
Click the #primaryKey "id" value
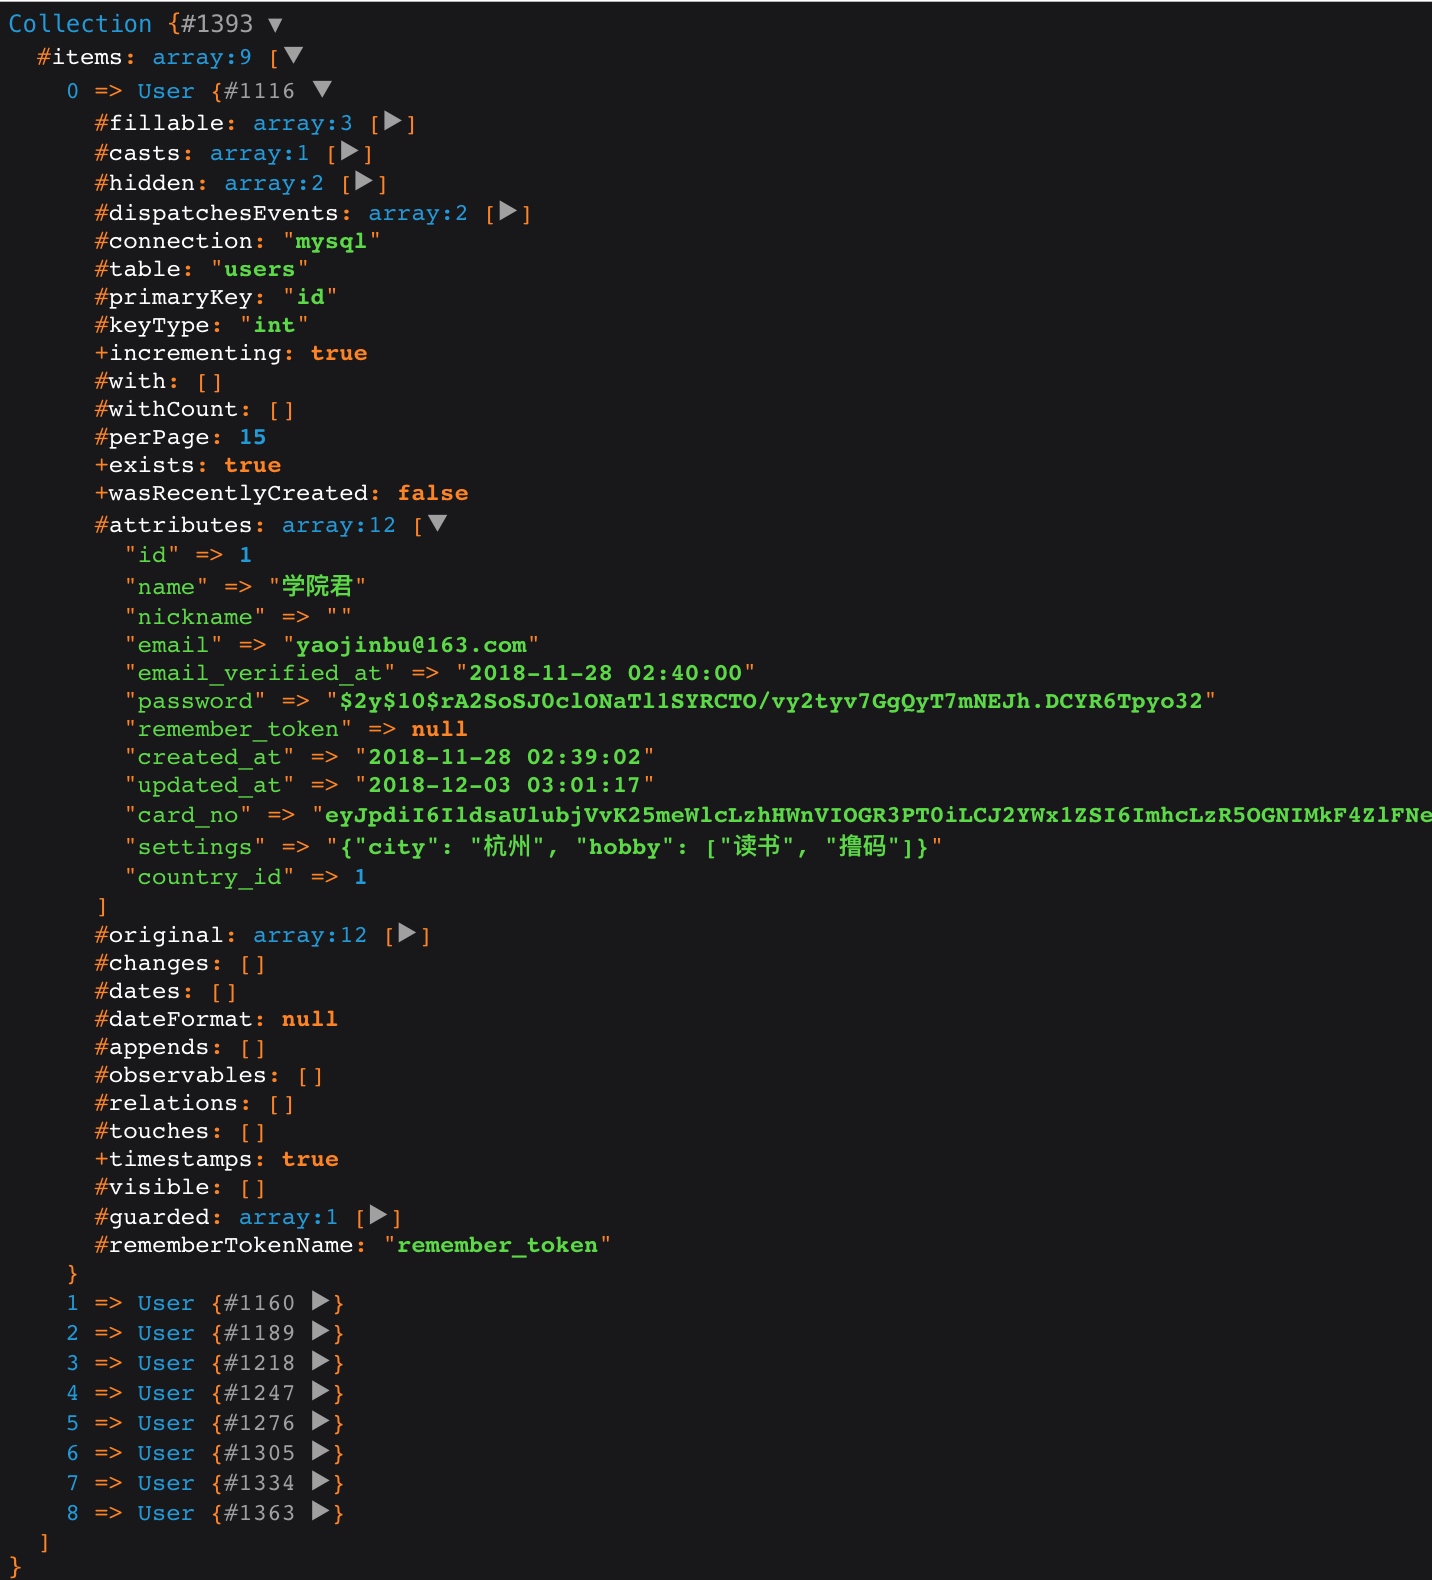coord(310,298)
